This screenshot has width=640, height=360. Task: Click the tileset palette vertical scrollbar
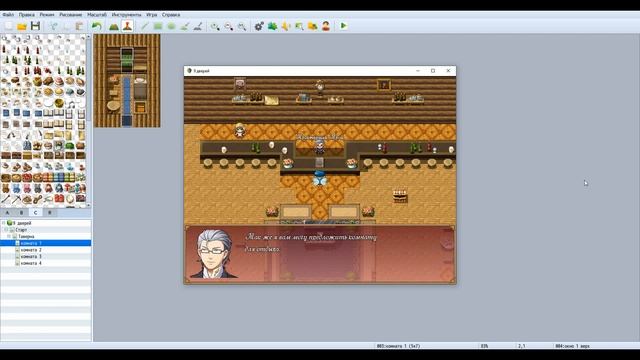pyautogui.click(x=89, y=121)
